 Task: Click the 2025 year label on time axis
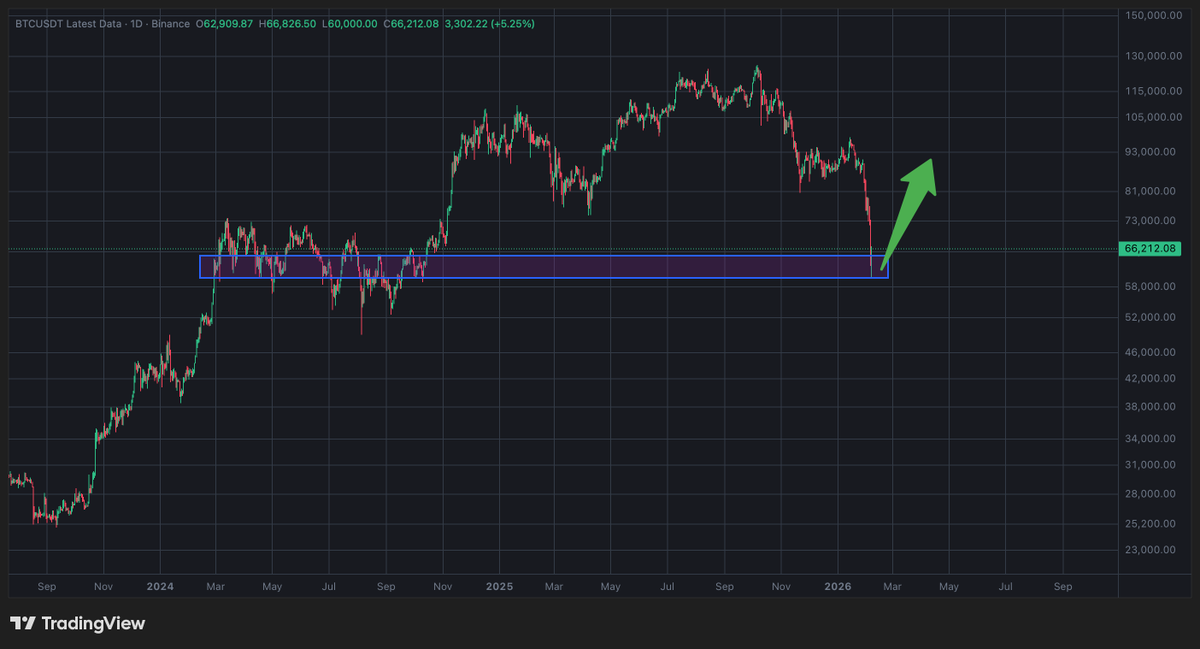pos(499,587)
